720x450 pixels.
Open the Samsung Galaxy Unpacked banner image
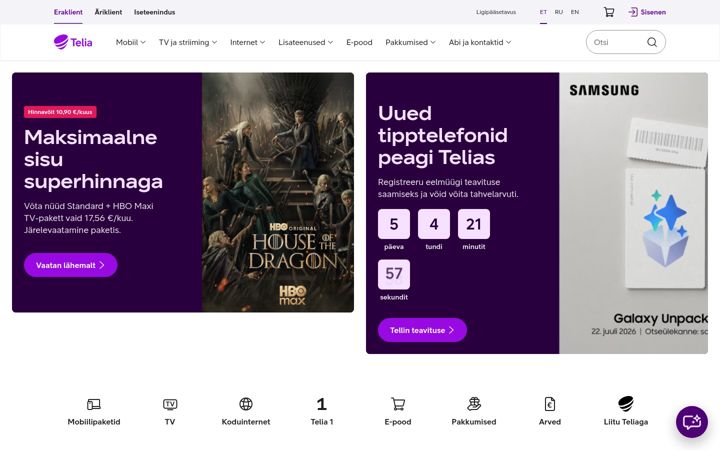click(633, 213)
